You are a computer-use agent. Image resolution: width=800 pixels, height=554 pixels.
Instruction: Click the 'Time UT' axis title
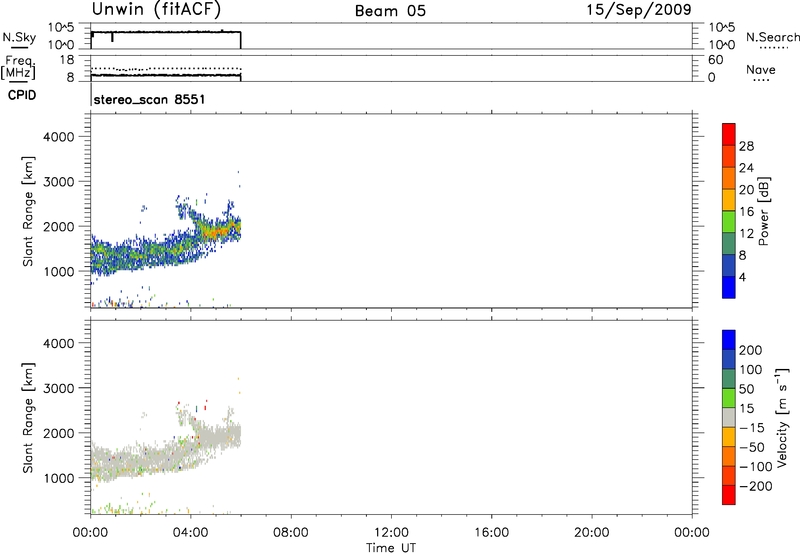[x=391, y=547]
